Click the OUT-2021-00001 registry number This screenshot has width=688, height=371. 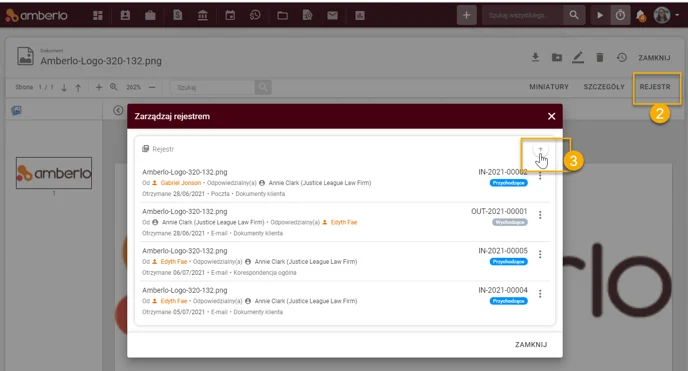coord(499,211)
